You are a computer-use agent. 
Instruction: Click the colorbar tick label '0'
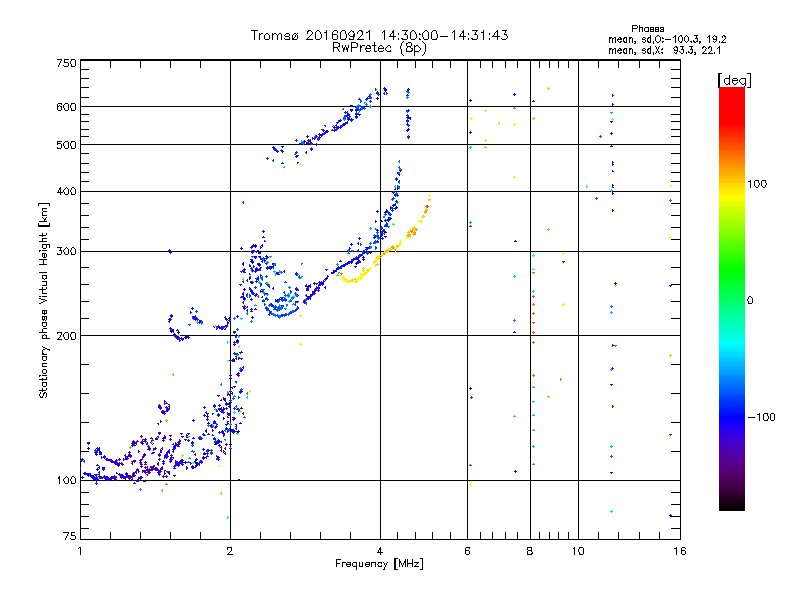coord(750,301)
